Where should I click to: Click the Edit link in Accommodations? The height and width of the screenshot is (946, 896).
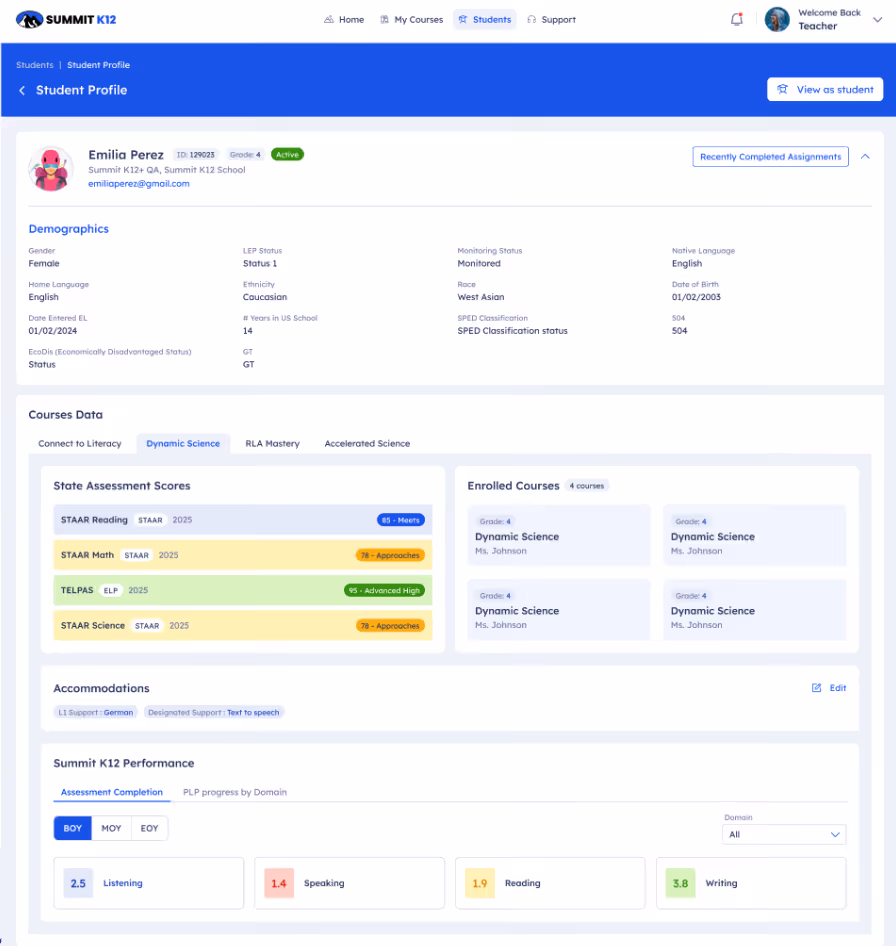tap(837, 688)
